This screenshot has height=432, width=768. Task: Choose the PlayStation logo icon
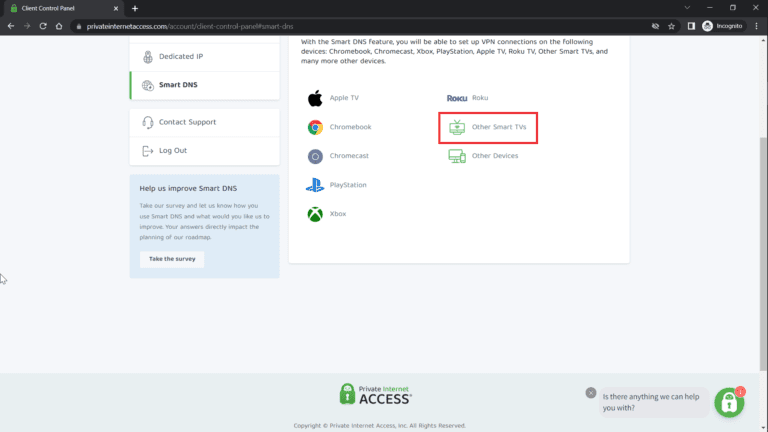point(314,185)
